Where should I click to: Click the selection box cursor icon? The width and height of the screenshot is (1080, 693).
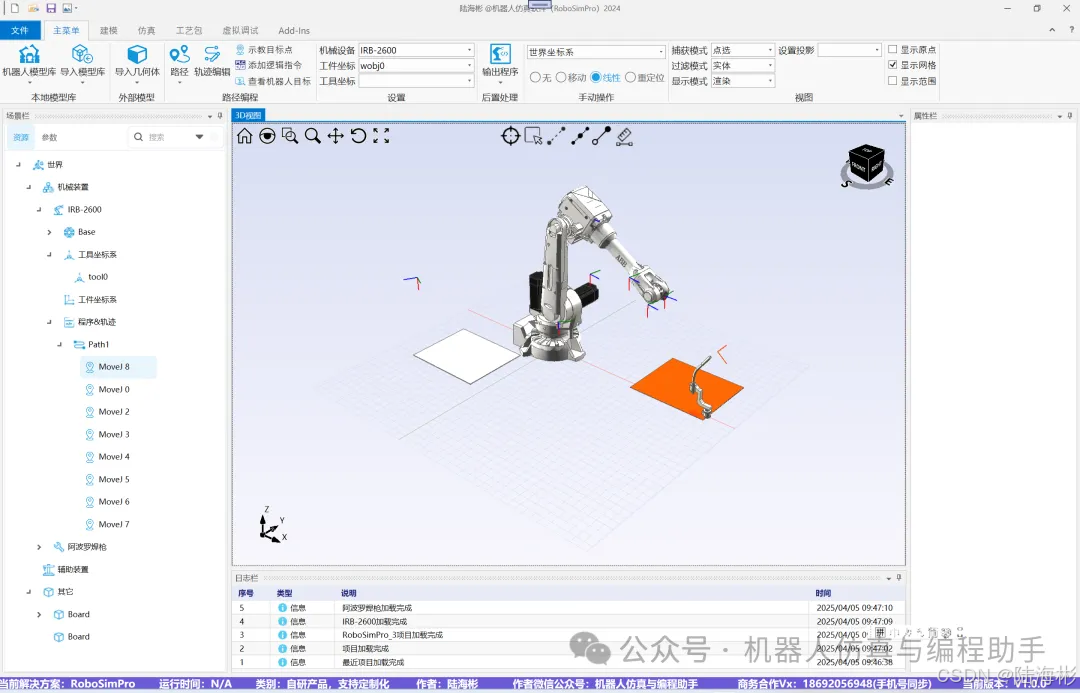[533, 136]
